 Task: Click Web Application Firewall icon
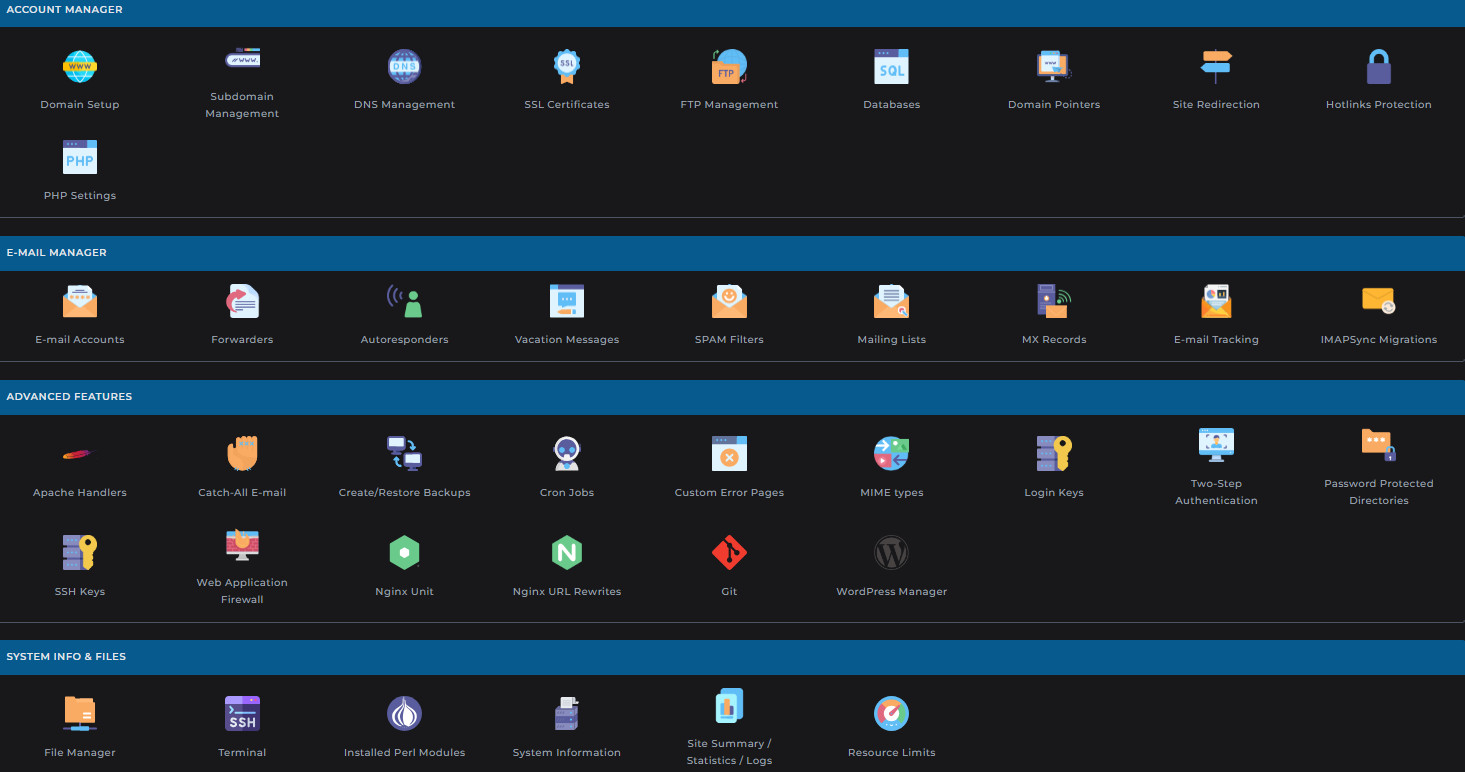click(x=242, y=545)
